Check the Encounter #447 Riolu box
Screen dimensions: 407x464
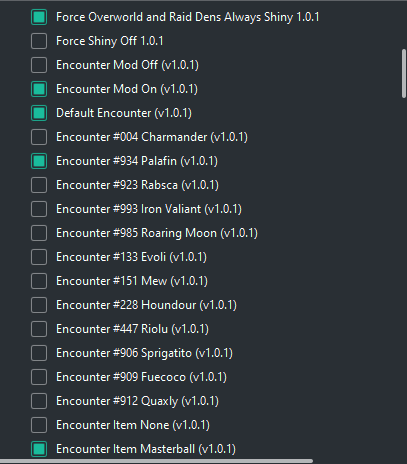click(x=39, y=329)
